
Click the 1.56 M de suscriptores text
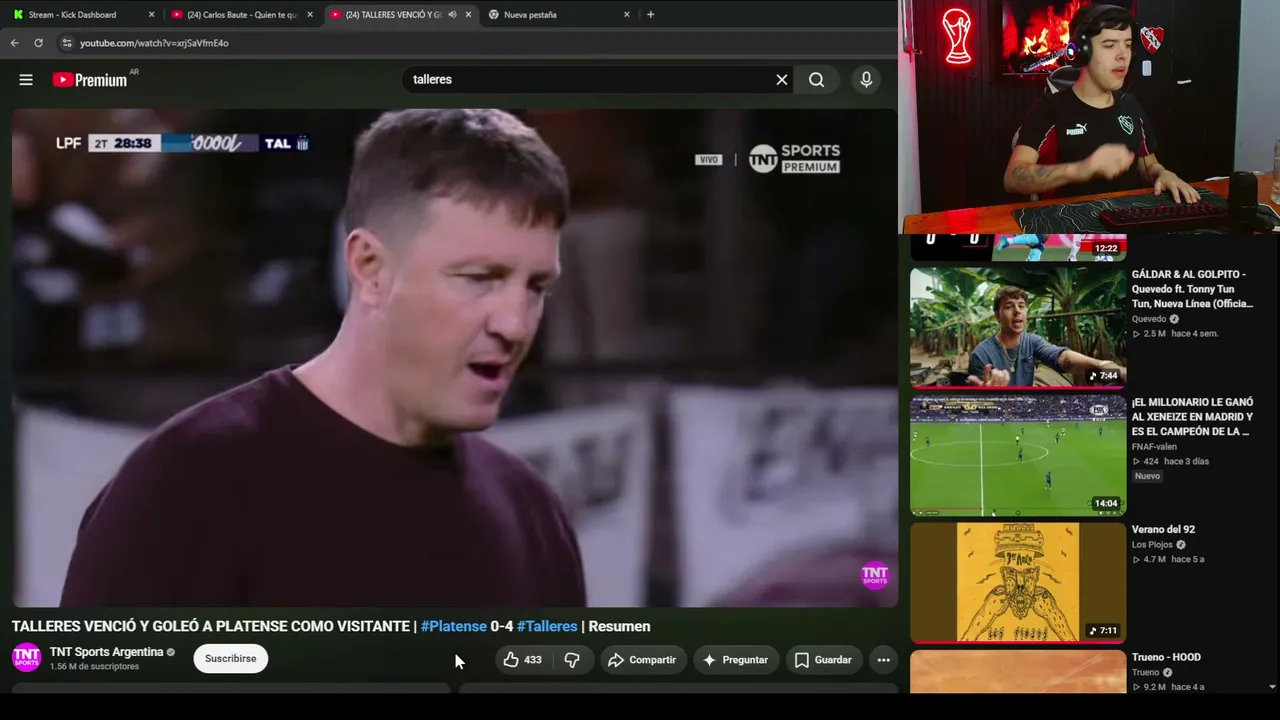click(94, 667)
